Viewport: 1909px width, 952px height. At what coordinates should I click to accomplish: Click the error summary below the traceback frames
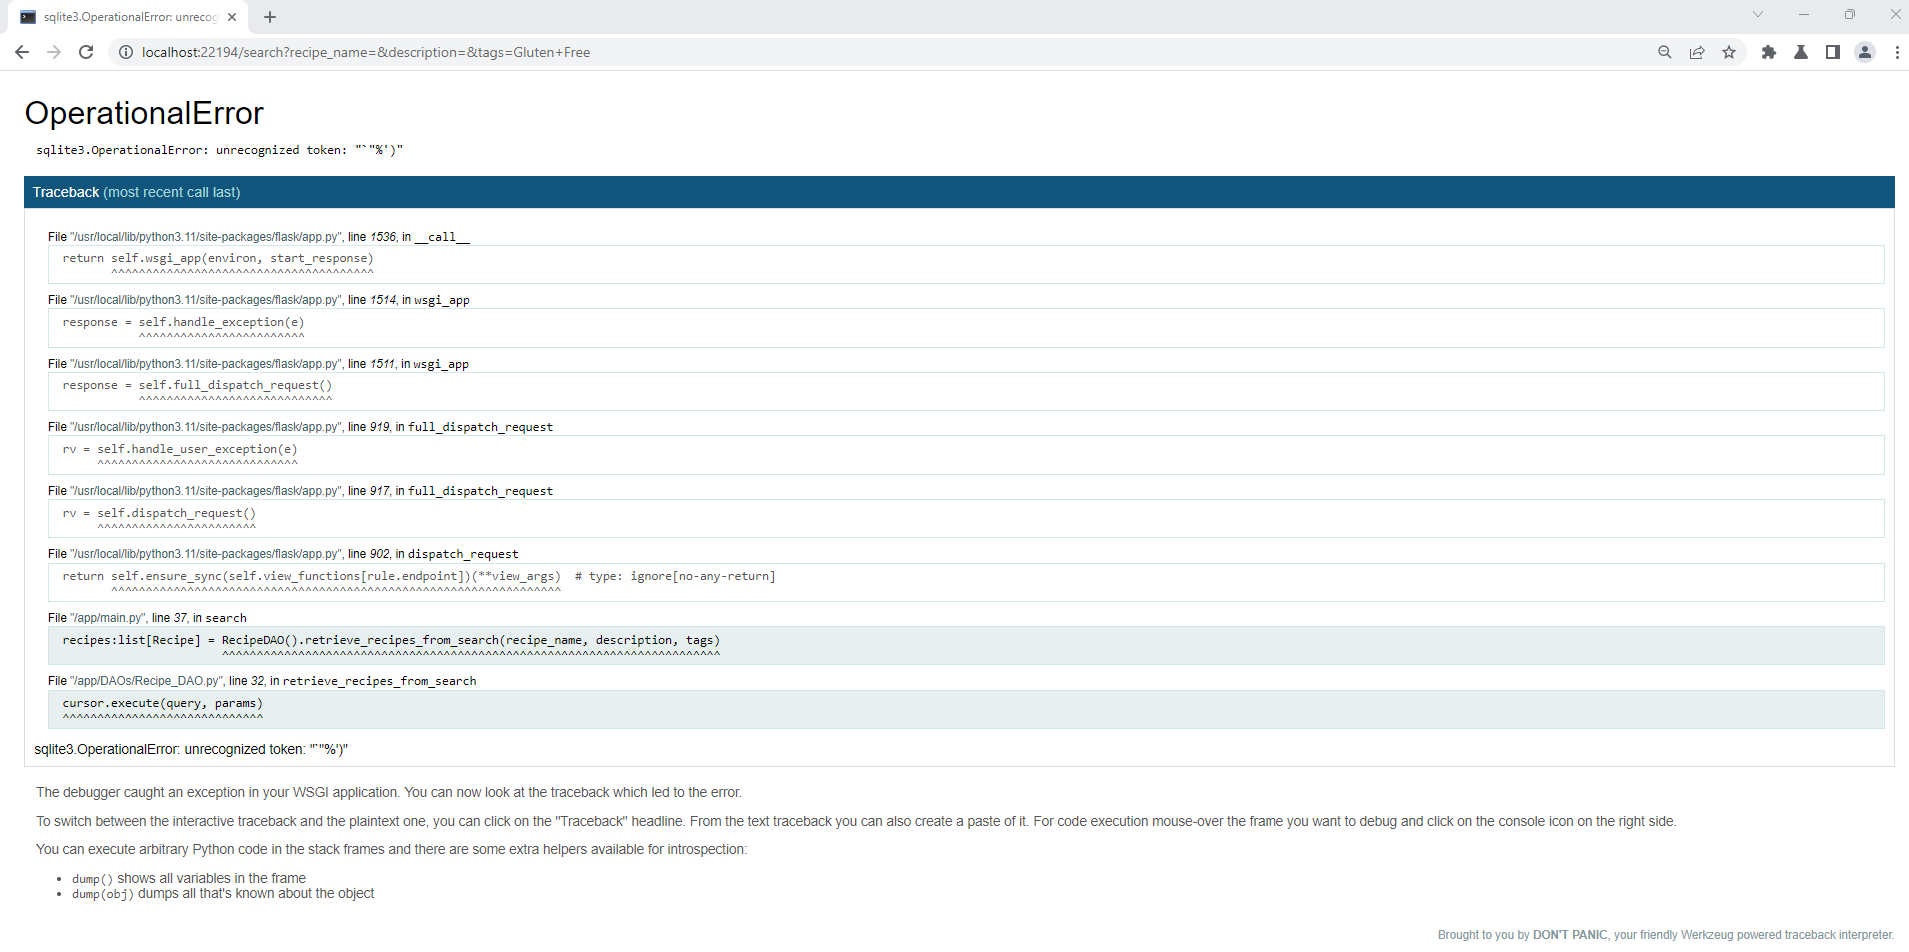pyautogui.click(x=191, y=749)
